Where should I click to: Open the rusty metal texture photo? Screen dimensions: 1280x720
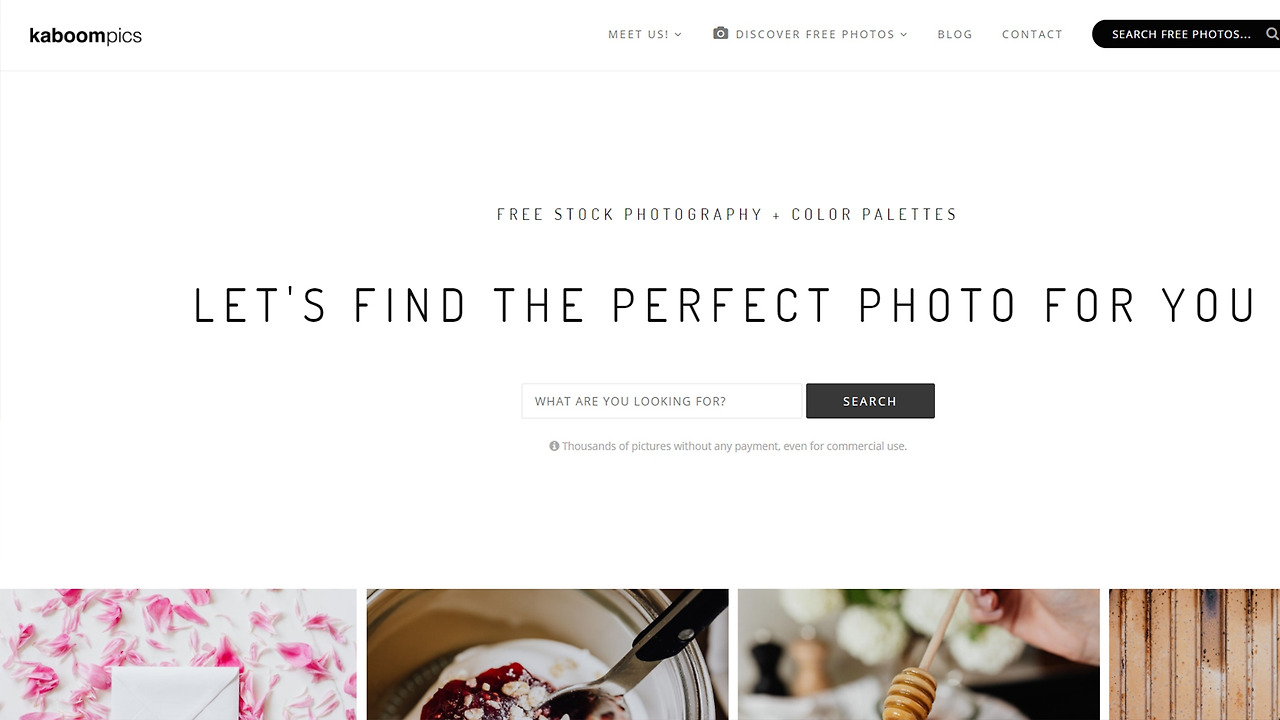click(1194, 654)
